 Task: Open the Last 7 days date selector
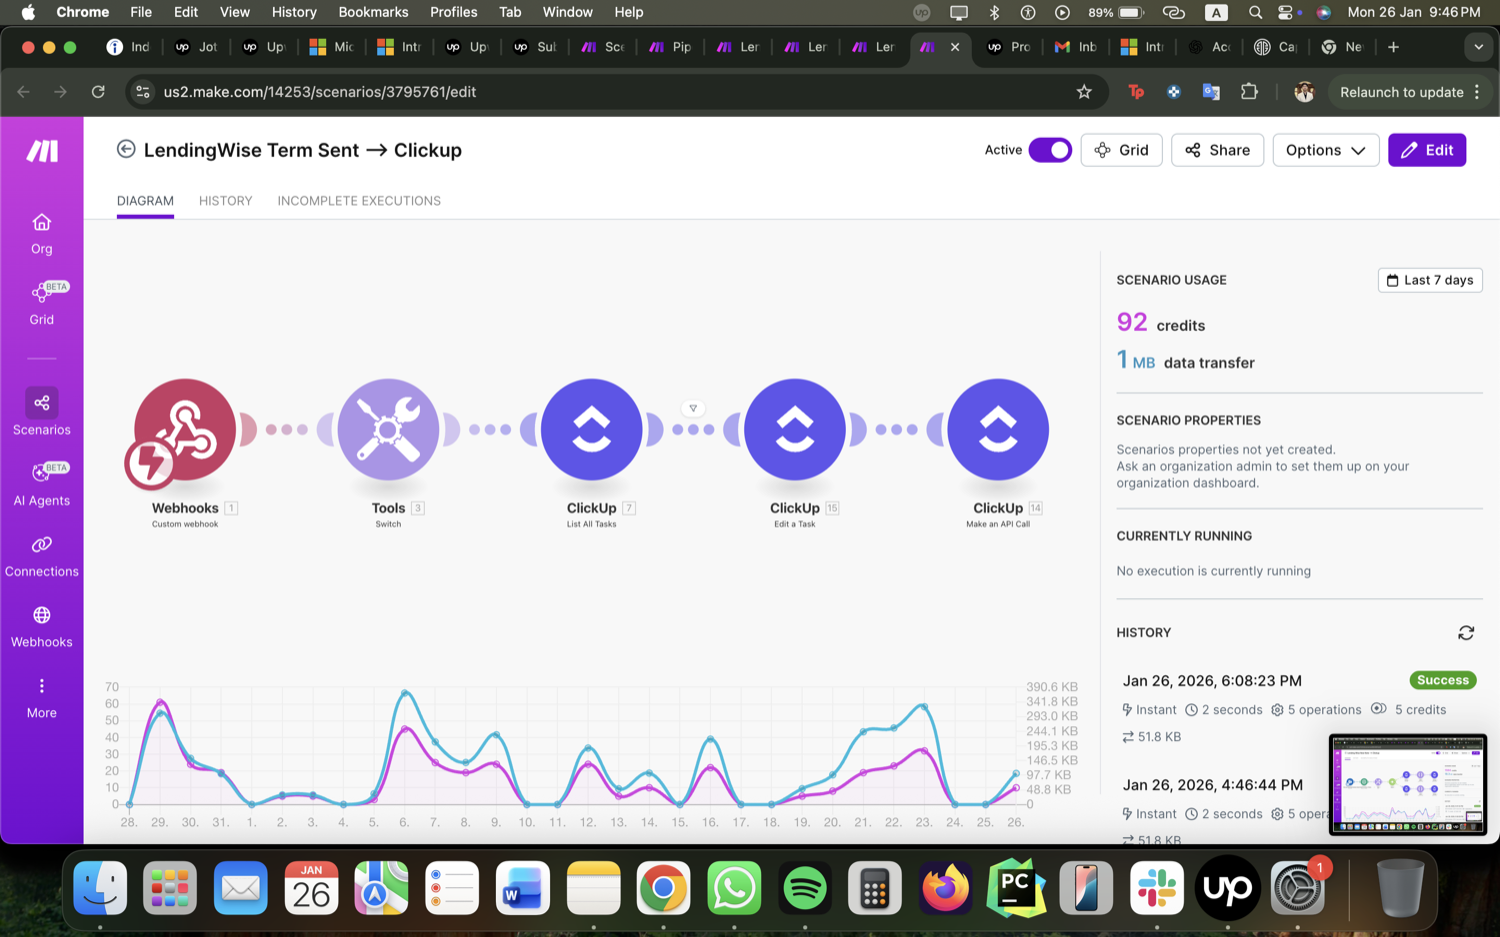[1430, 280]
